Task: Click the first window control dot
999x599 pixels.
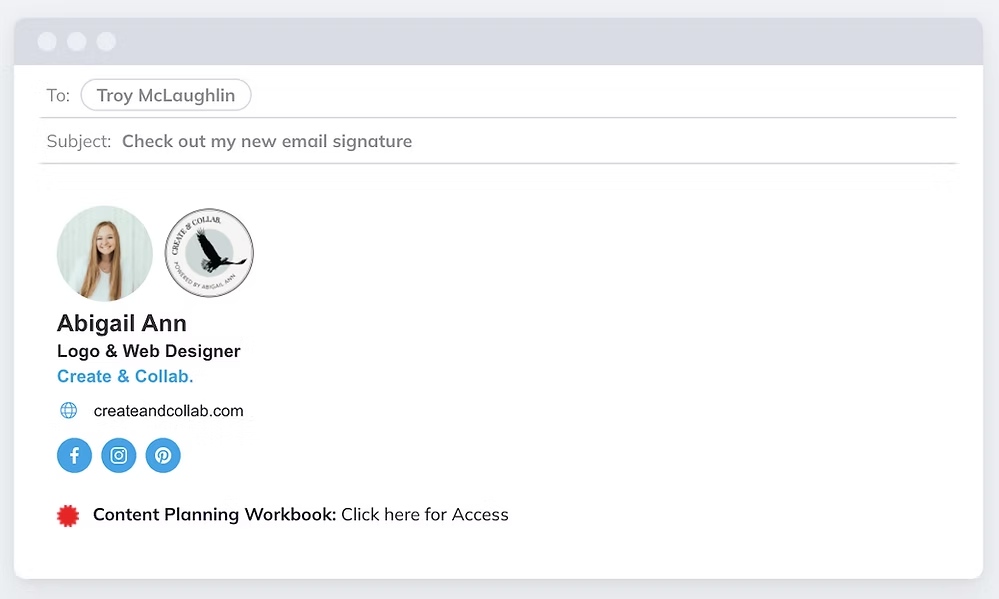Action: [x=47, y=41]
